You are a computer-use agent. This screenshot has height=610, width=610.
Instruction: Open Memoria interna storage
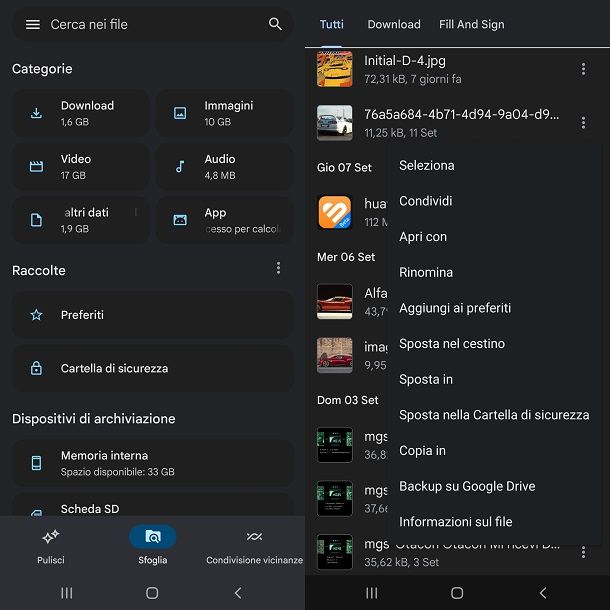[152, 463]
